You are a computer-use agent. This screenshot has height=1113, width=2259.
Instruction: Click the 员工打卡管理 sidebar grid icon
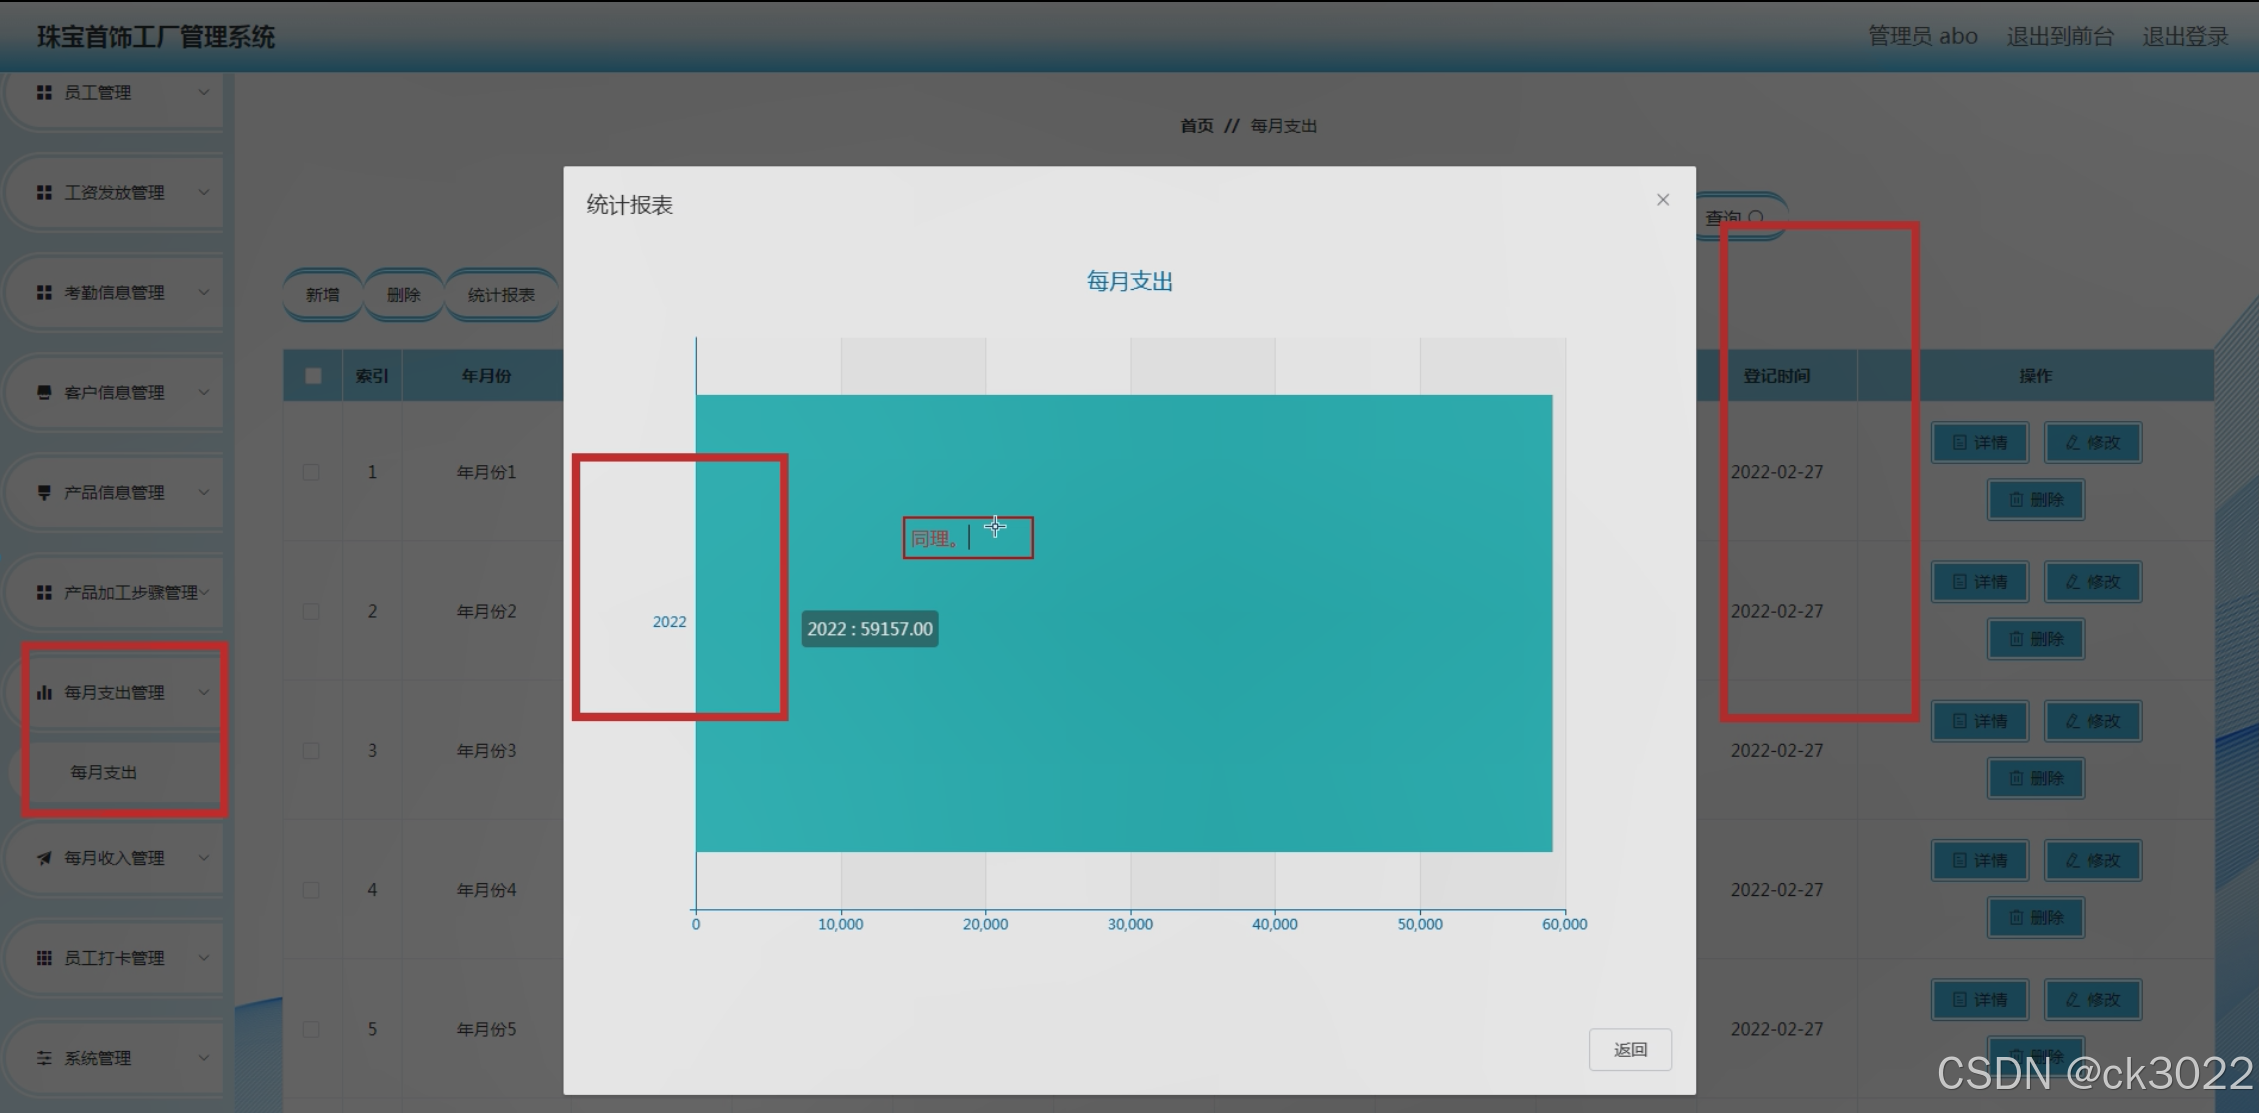coord(44,958)
